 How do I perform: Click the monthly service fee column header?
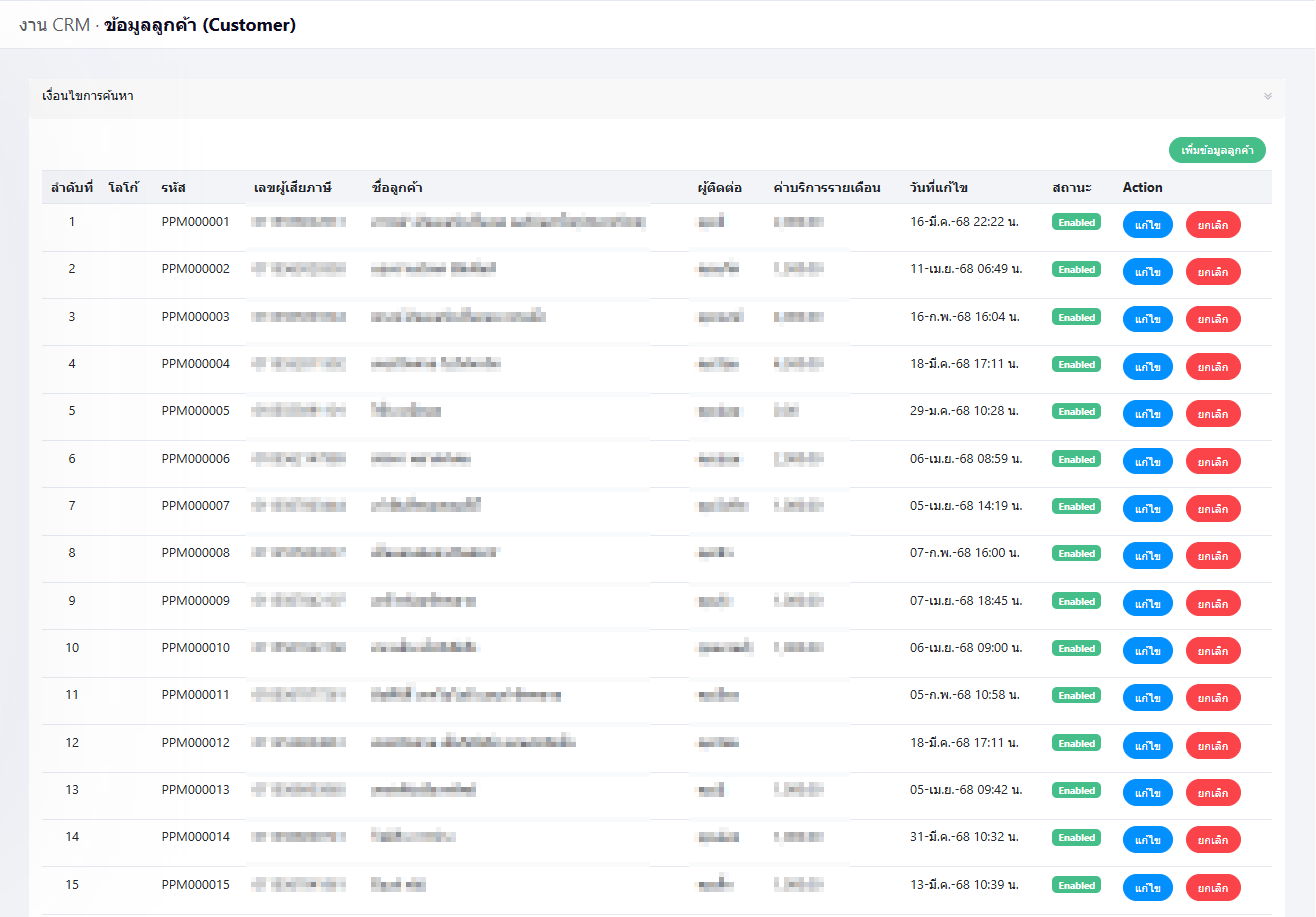coord(827,188)
